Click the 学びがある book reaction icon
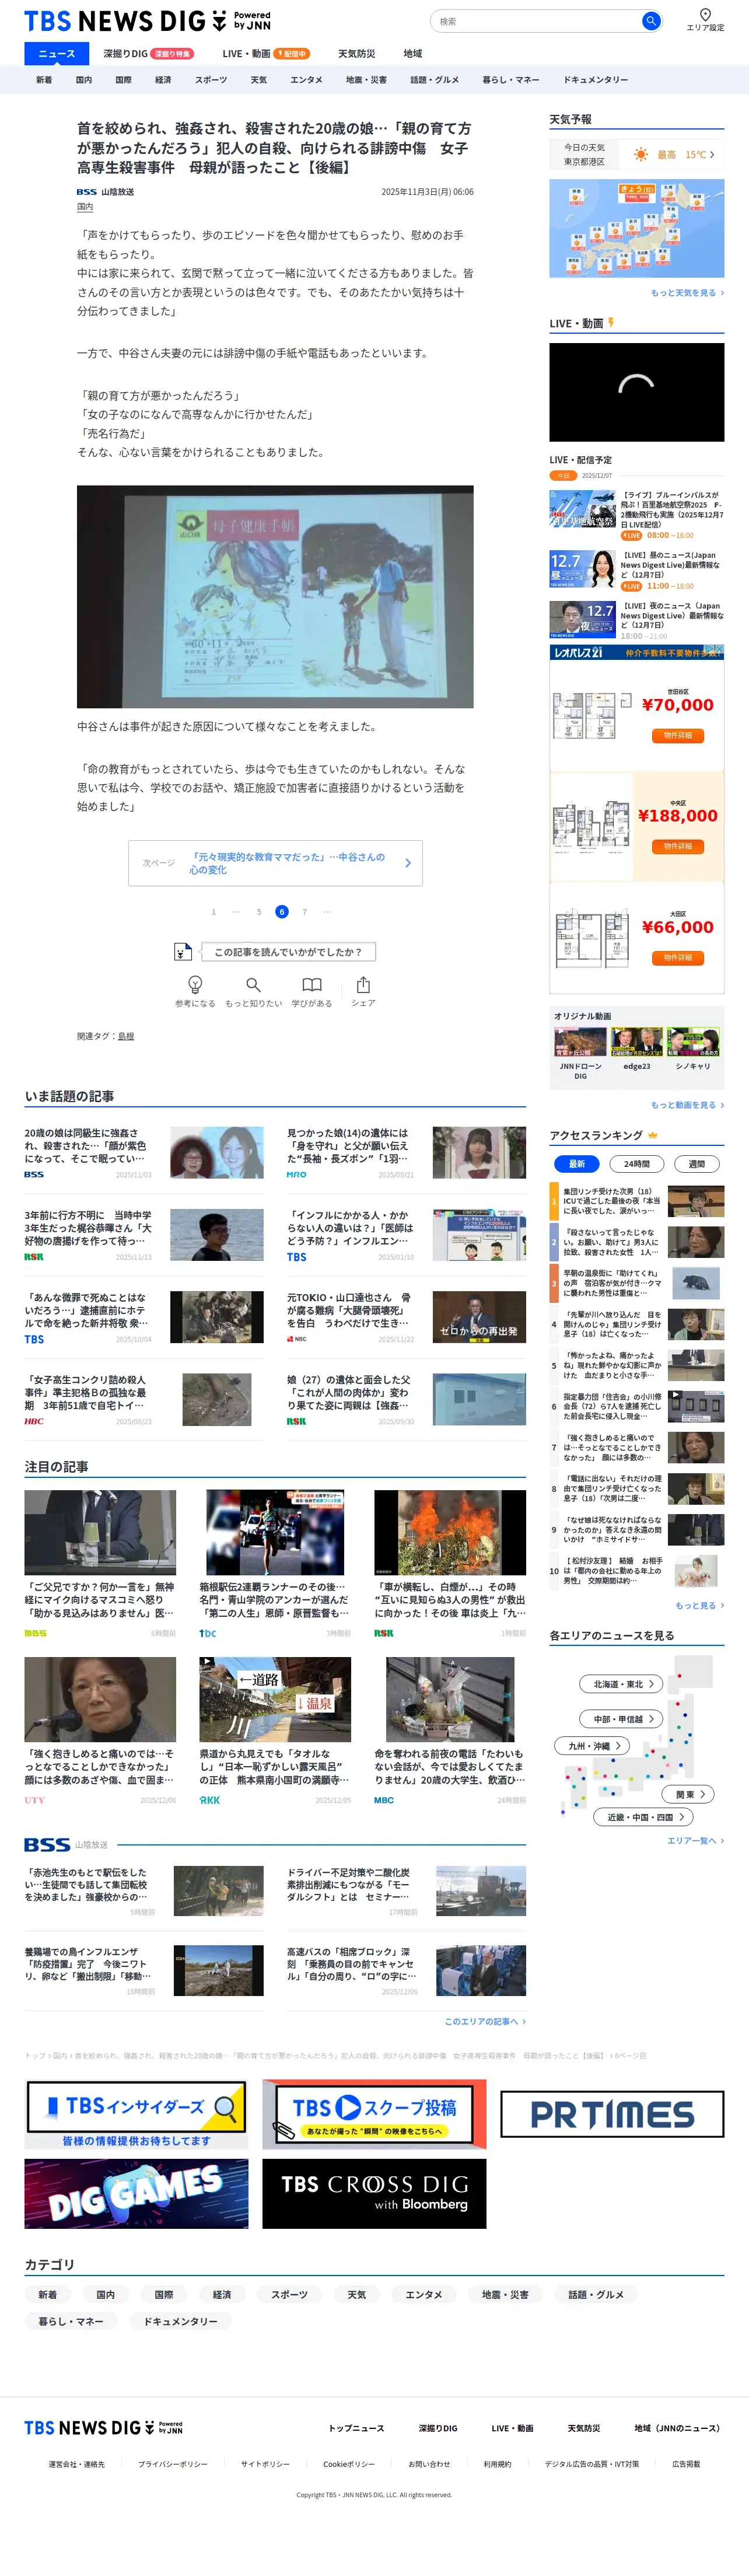 click(312, 984)
